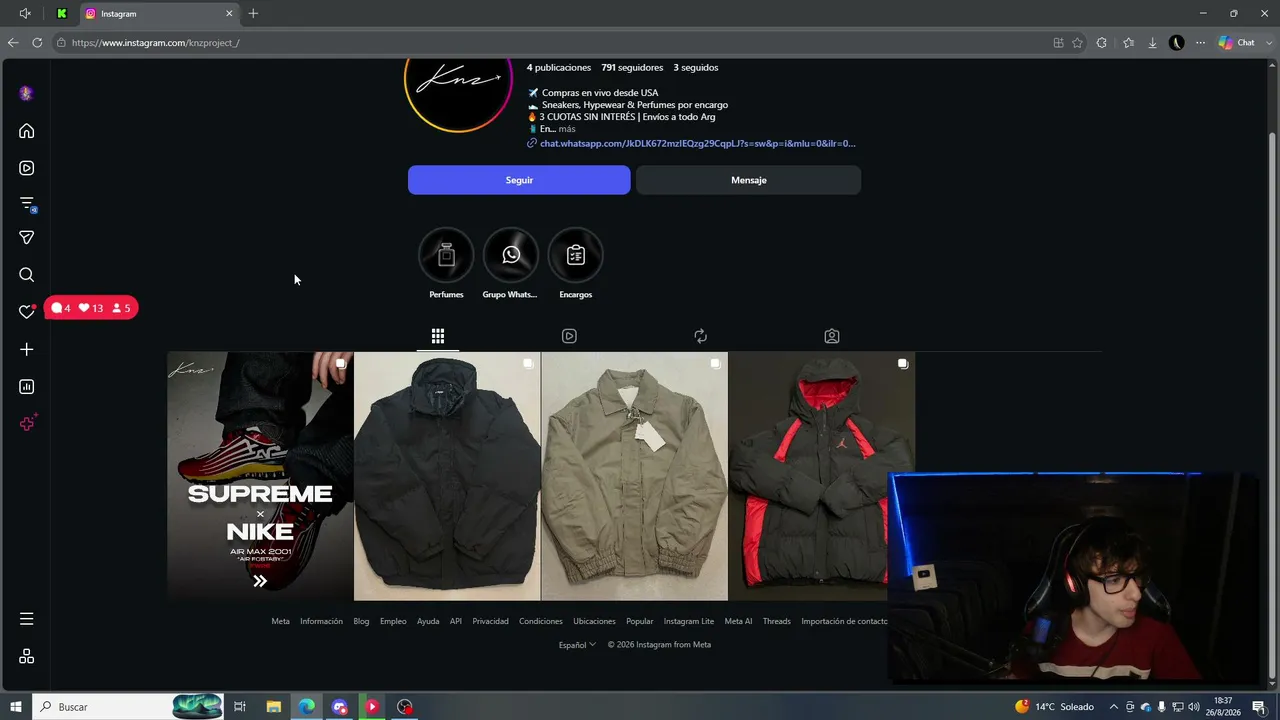The width and height of the screenshot is (1280, 720).
Task: Open the Threads footer link
Action: point(777,621)
